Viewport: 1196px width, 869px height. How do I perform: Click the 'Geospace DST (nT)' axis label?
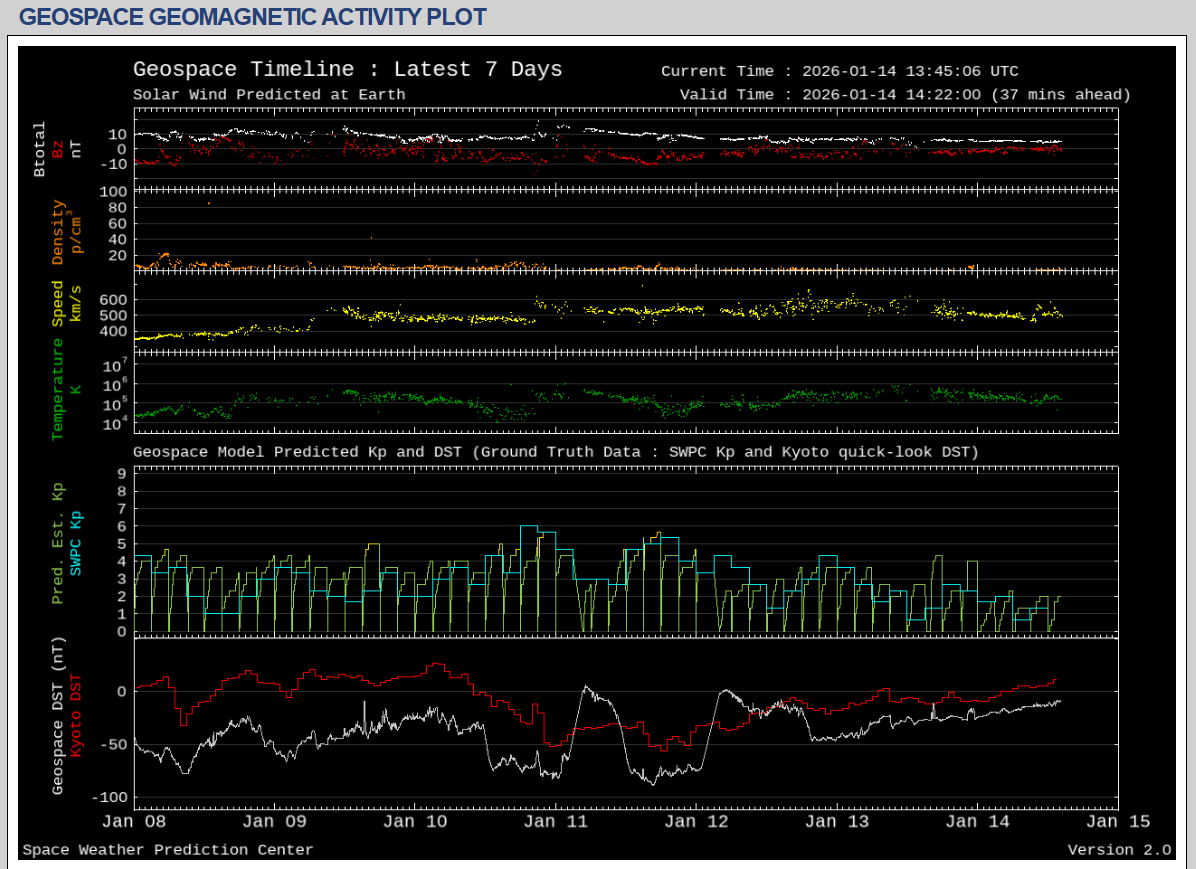point(58,718)
